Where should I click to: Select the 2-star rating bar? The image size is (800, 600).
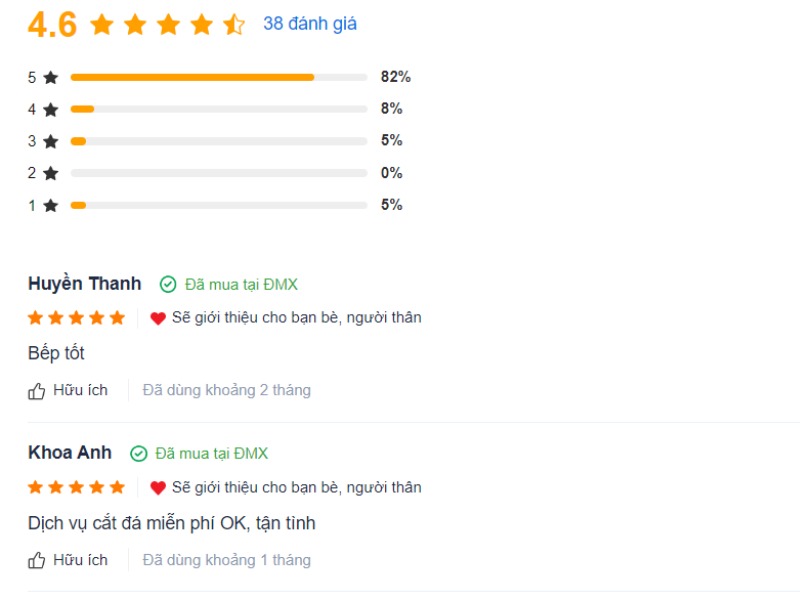[x=219, y=173]
